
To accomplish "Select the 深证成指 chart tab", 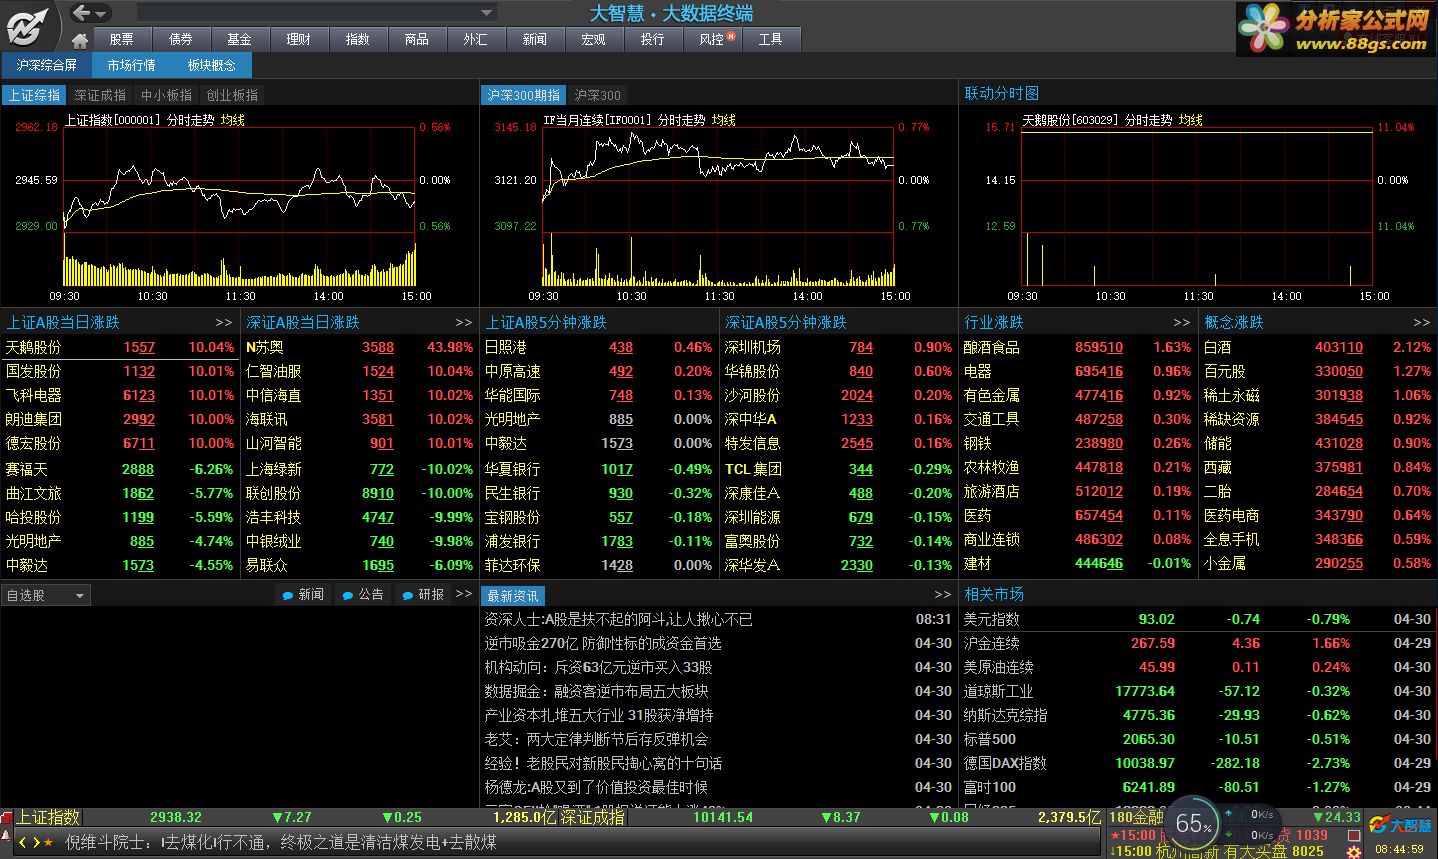I will coord(100,95).
